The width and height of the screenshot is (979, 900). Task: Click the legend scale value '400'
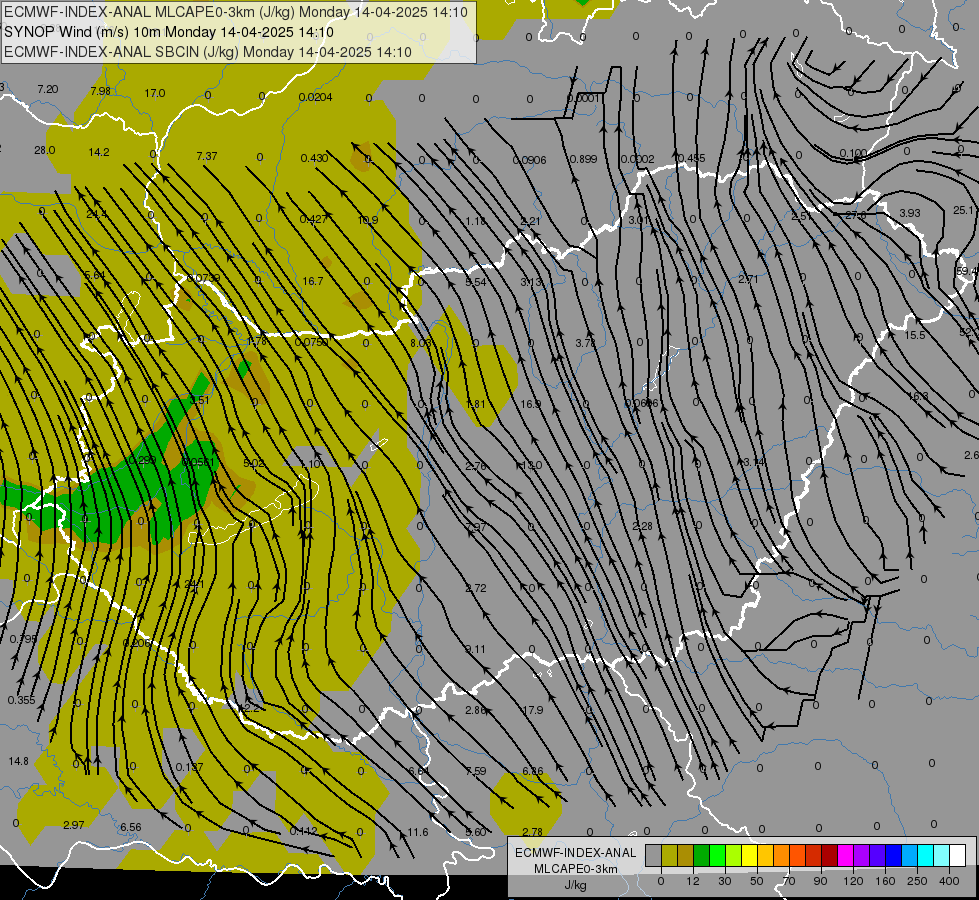pos(949,881)
